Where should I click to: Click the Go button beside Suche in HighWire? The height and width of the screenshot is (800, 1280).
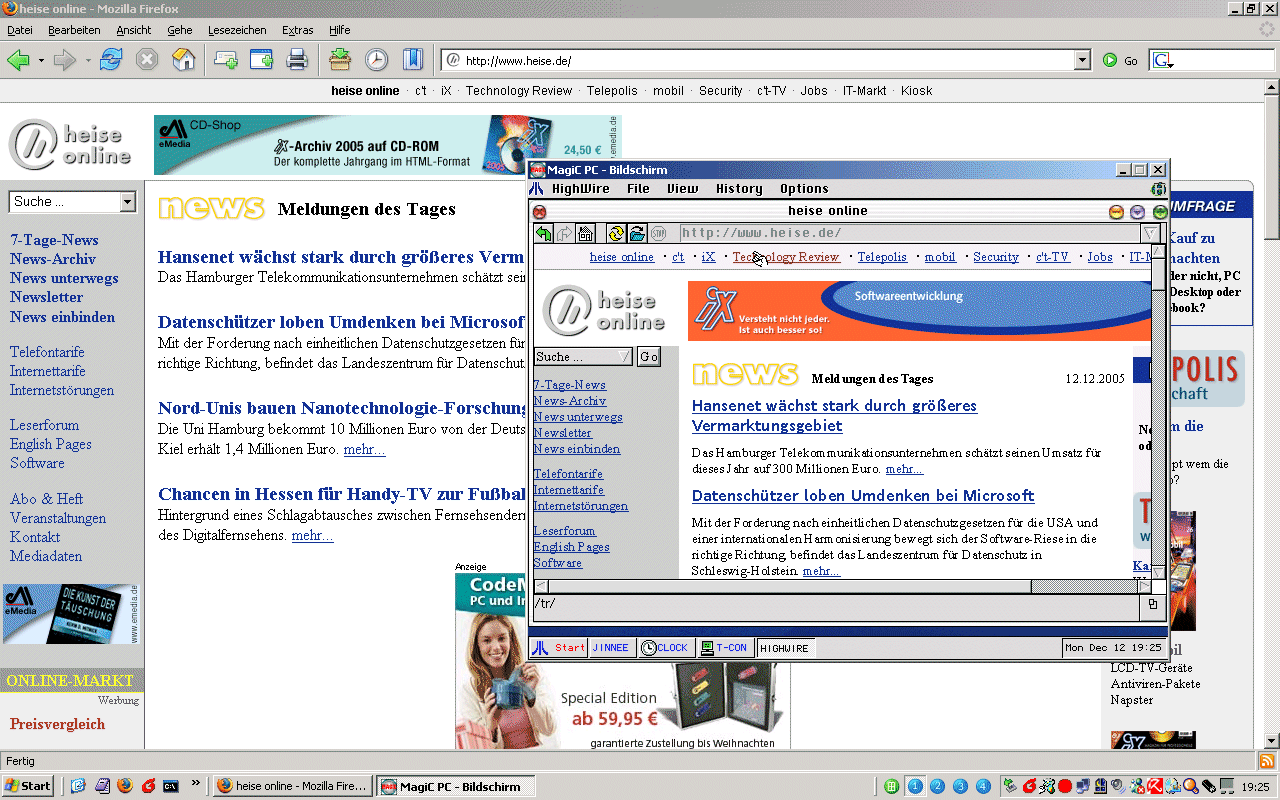pos(649,356)
